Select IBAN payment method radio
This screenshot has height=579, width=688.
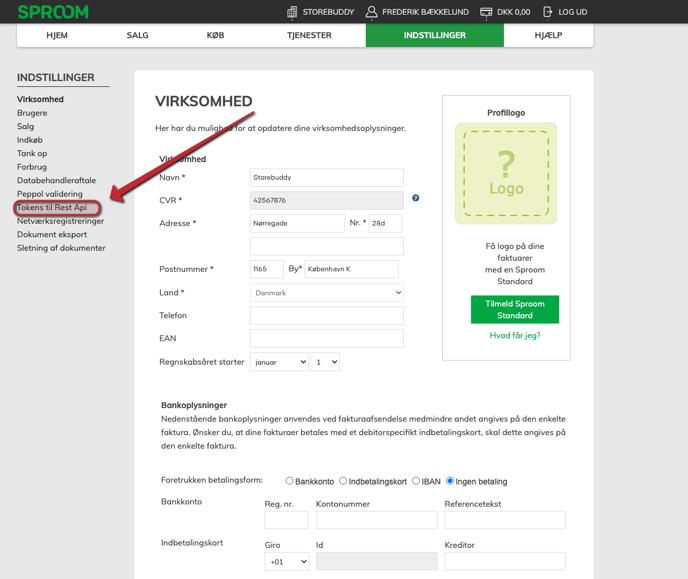pos(416,481)
